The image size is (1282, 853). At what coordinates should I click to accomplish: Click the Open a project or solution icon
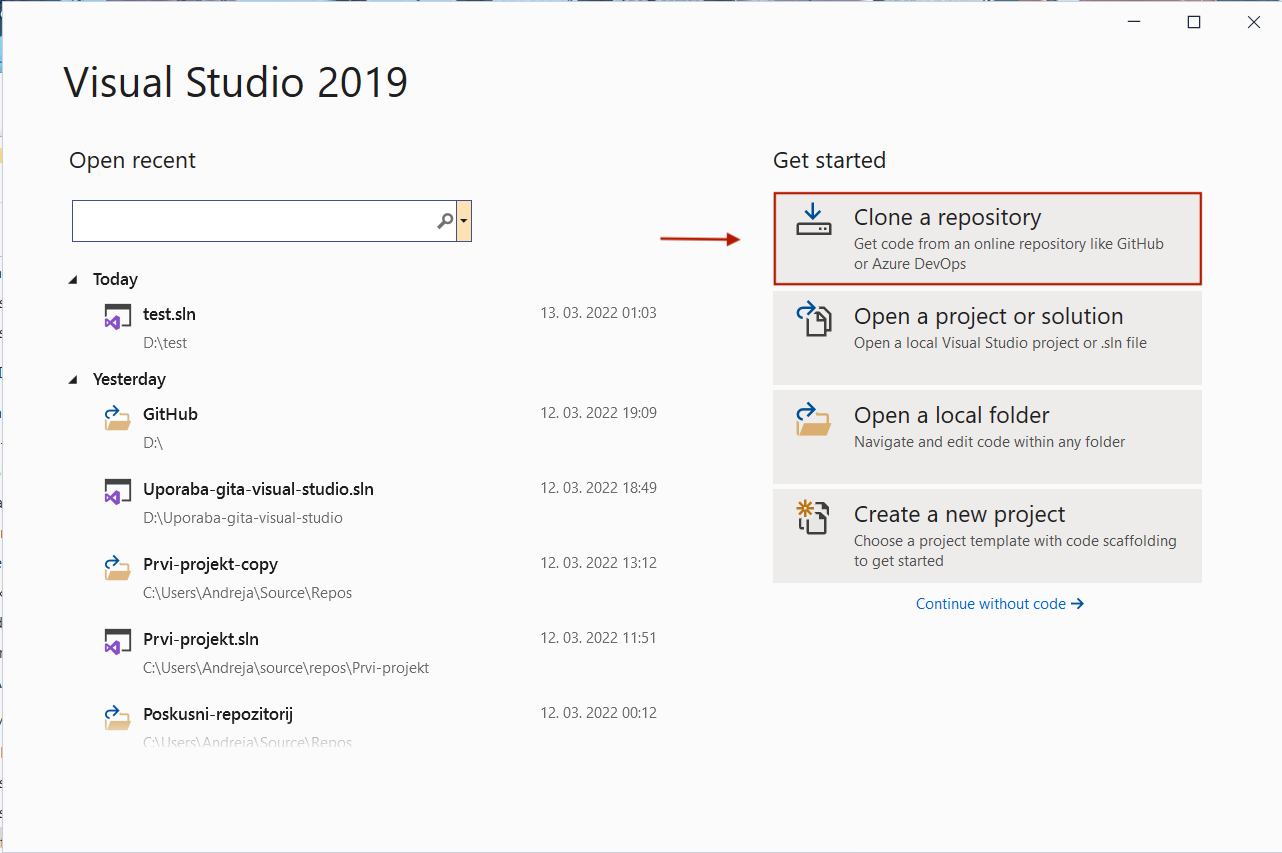coord(813,319)
